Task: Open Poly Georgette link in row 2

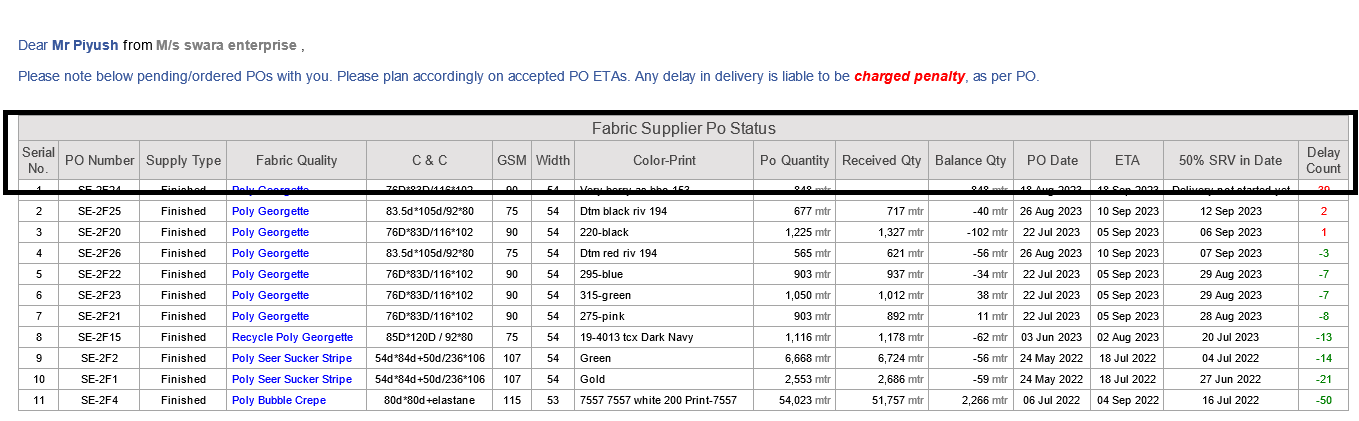Action: click(270, 211)
